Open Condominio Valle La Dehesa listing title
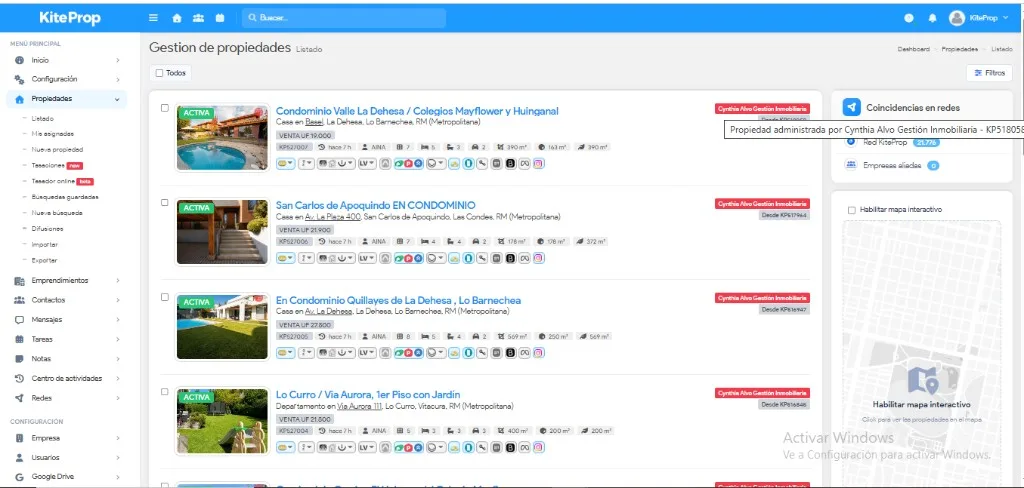Image resolution: width=1024 pixels, height=488 pixels. coord(417,111)
